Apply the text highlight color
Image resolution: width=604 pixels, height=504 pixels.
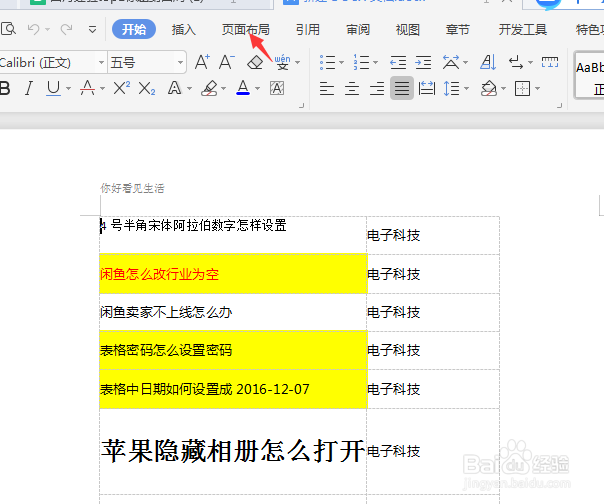coord(210,88)
